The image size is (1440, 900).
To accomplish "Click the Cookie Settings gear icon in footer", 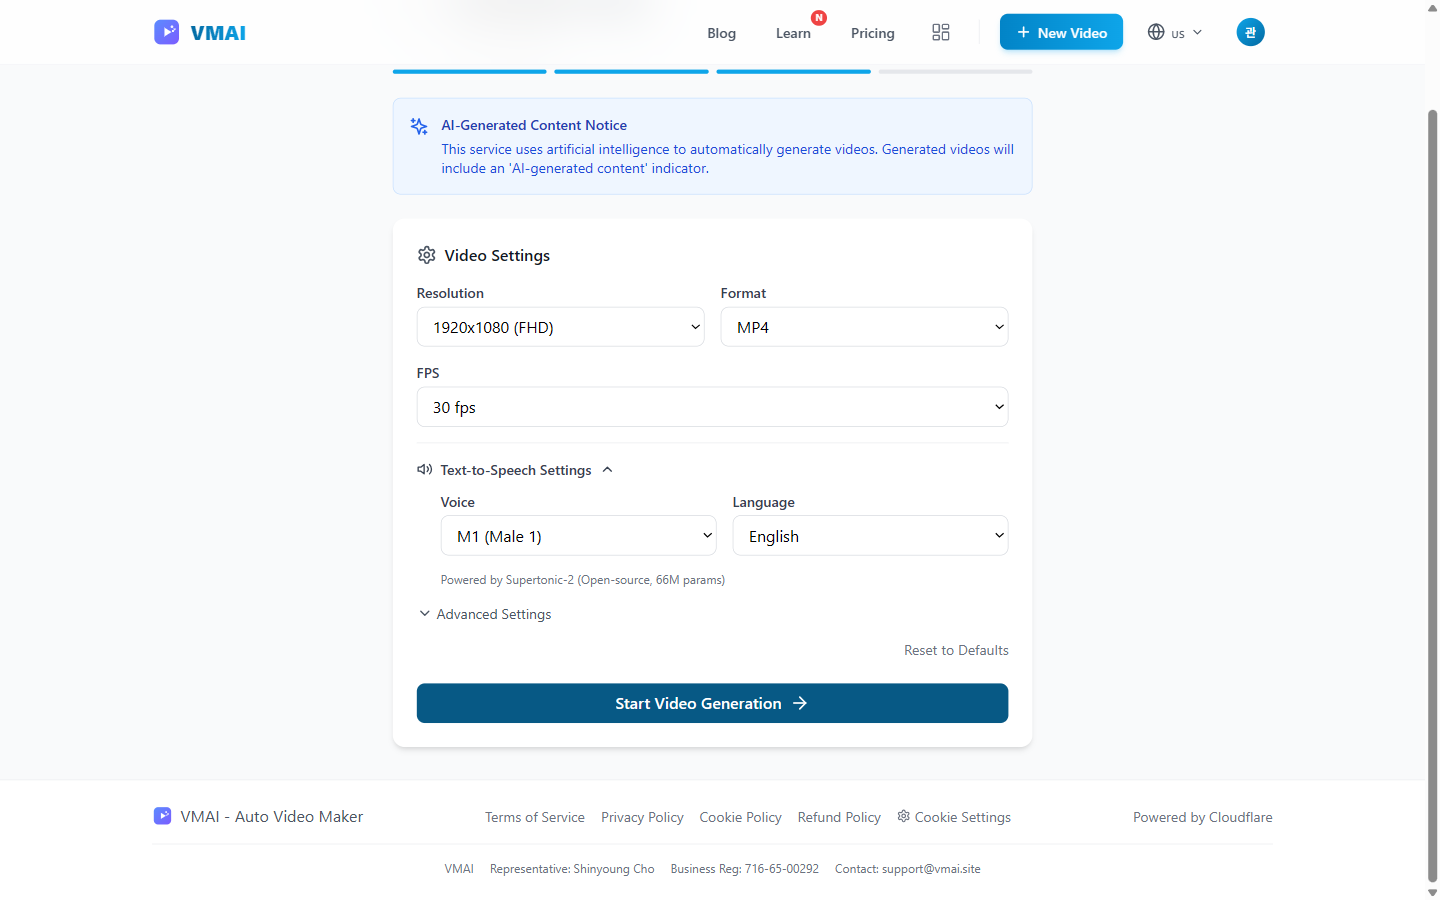I will (903, 816).
